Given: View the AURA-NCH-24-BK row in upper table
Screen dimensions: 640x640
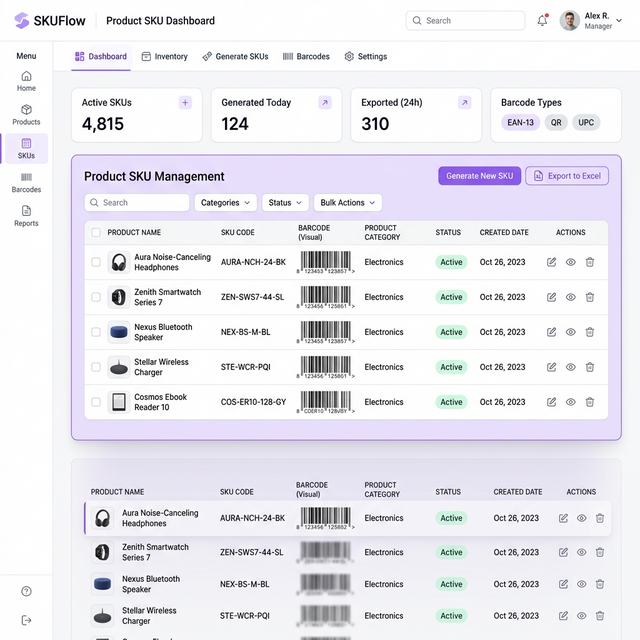Looking at the screenshot, I should (571, 262).
